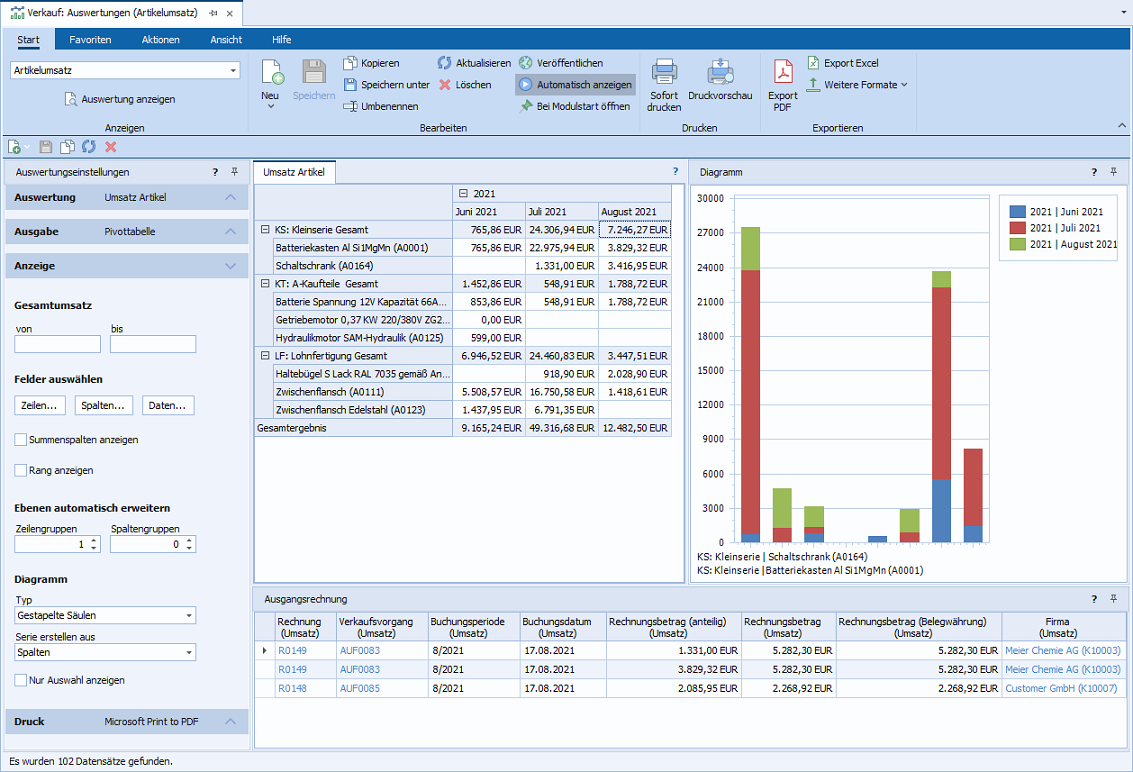Switch to the Favoriten ribbon tab
This screenshot has width=1133, height=772.
(x=90, y=40)
